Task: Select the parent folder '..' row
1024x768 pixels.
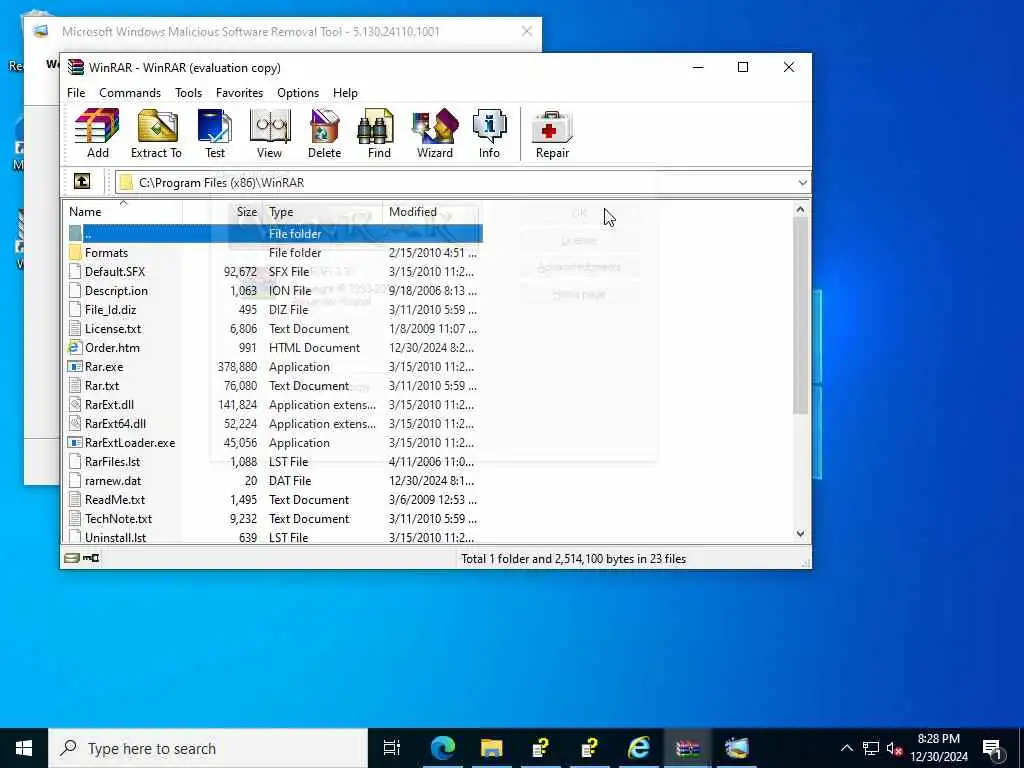Action: click(x=275, y=233)
